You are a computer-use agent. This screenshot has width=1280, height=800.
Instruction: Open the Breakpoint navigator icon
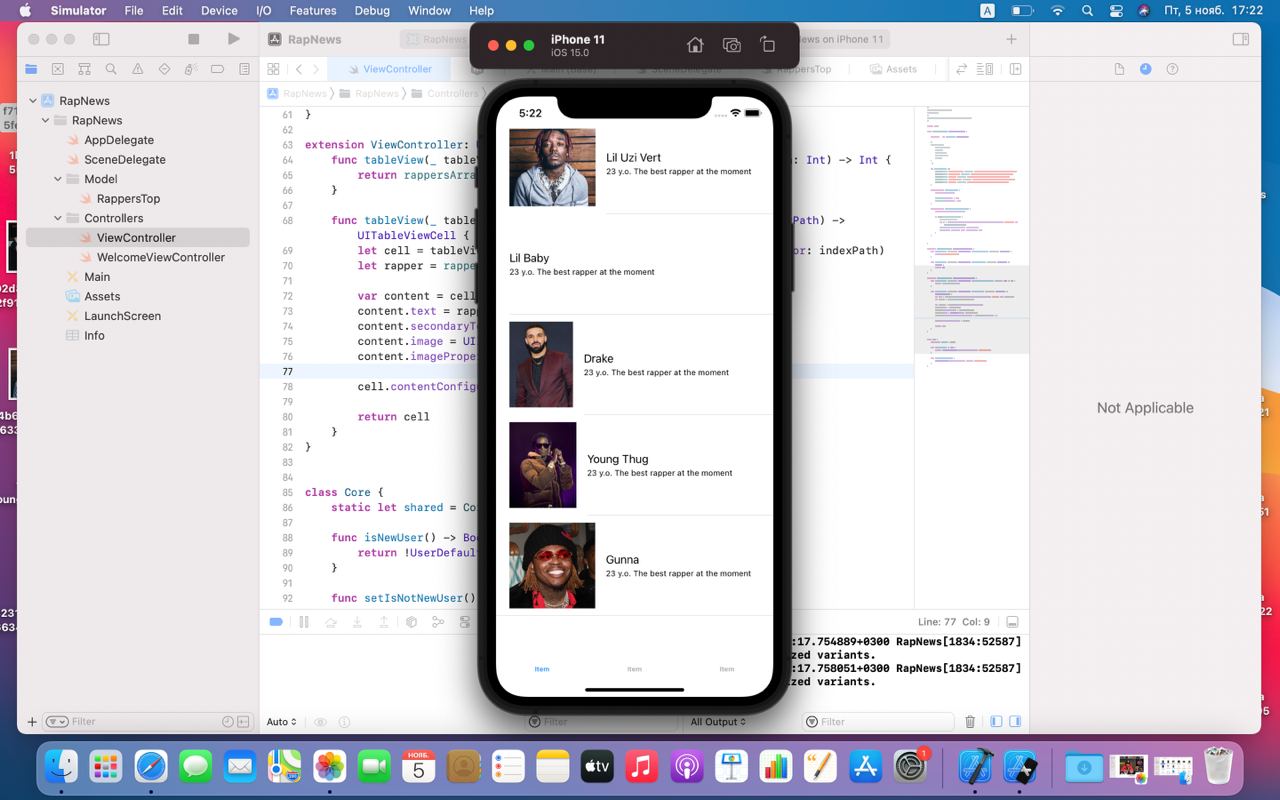tap(217, 69)
